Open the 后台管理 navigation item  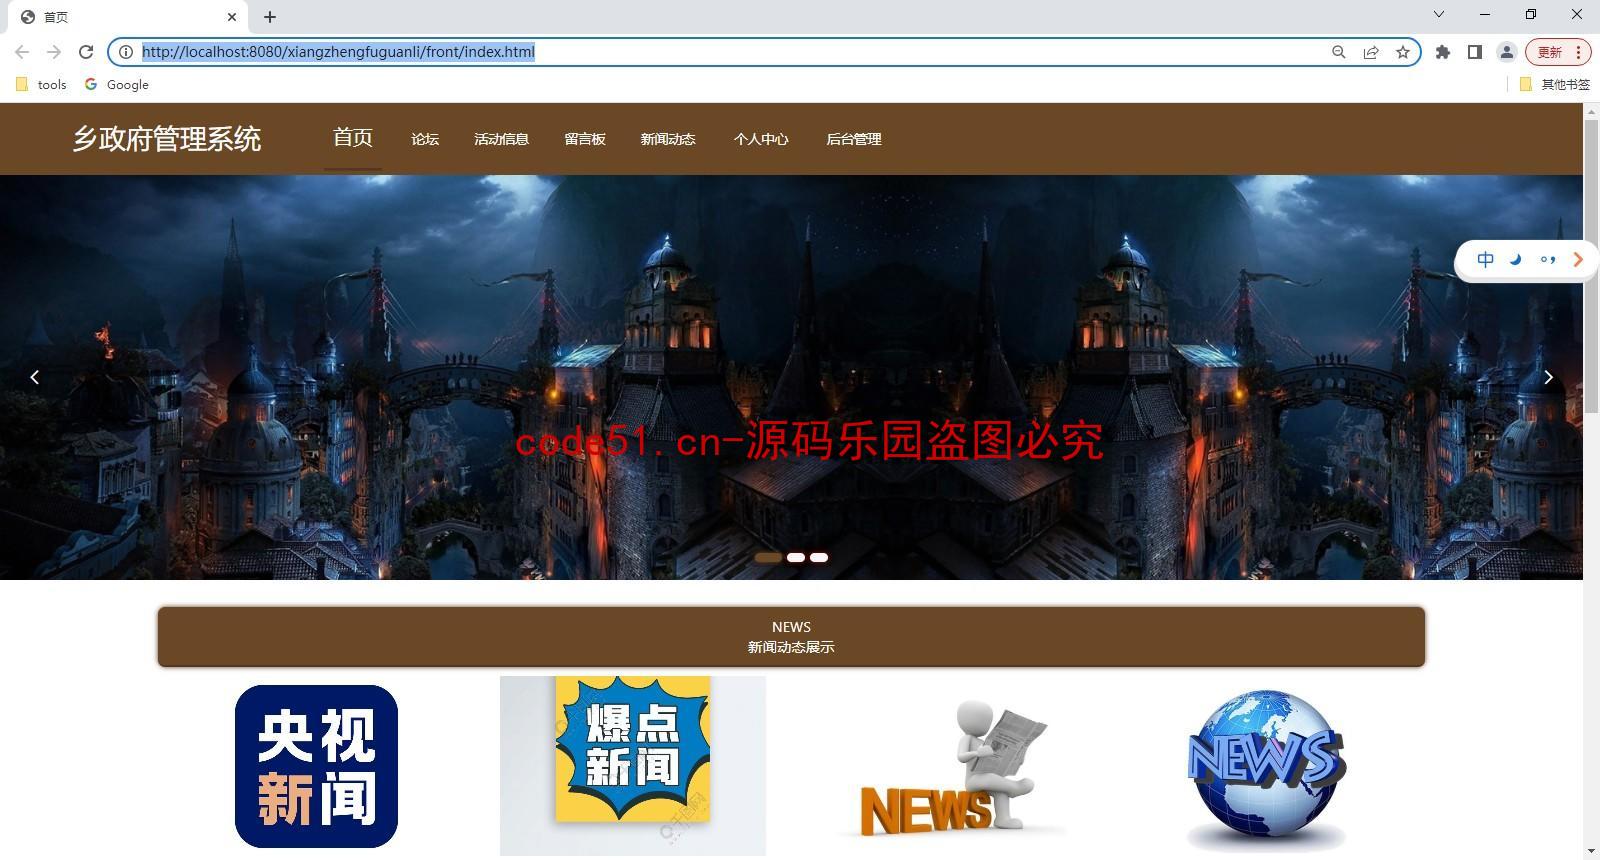(854, 139)
